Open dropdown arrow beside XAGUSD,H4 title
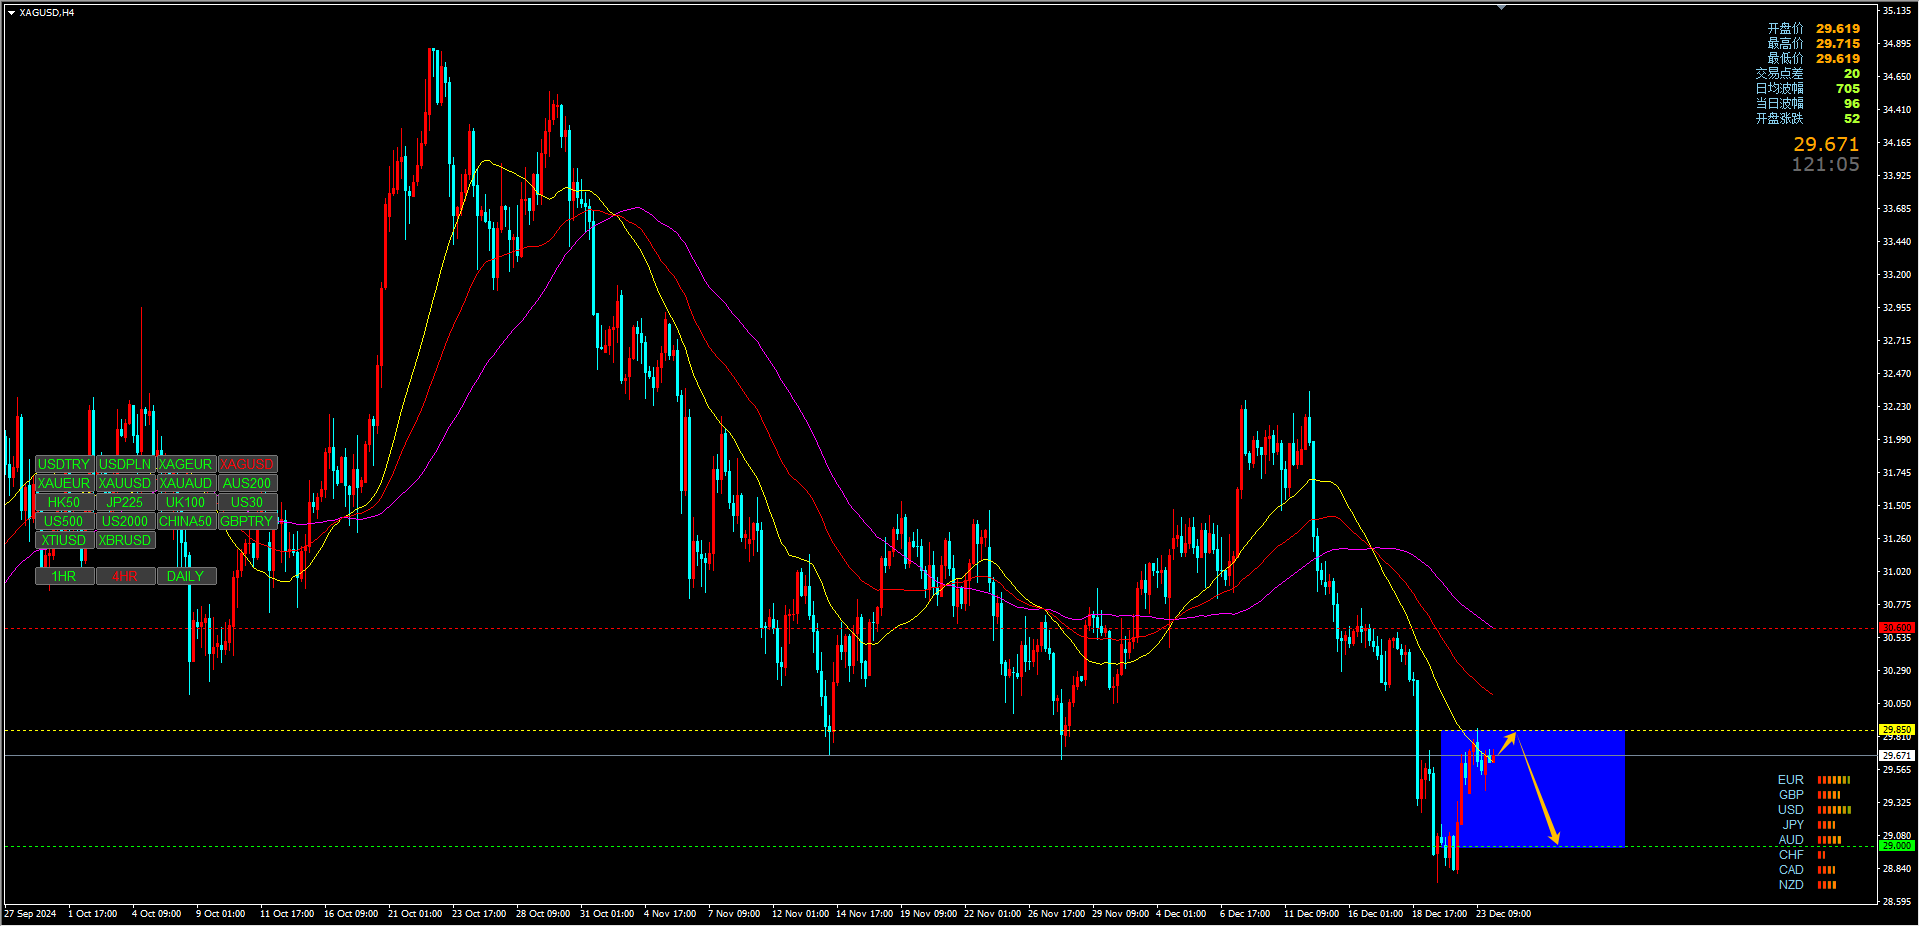The width and height of the screenshot is (1920, 927). (12, 13)
